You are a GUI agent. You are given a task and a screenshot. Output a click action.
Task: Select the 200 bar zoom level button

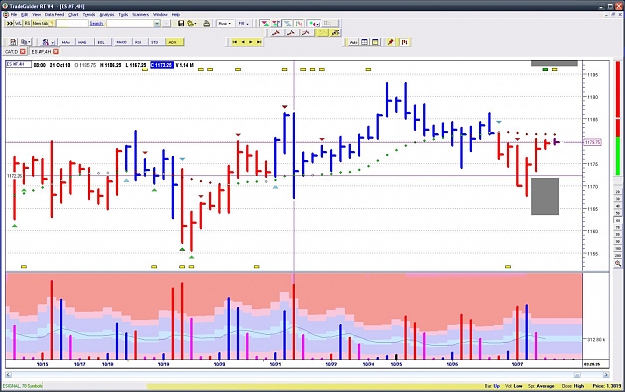pos(618,255)
